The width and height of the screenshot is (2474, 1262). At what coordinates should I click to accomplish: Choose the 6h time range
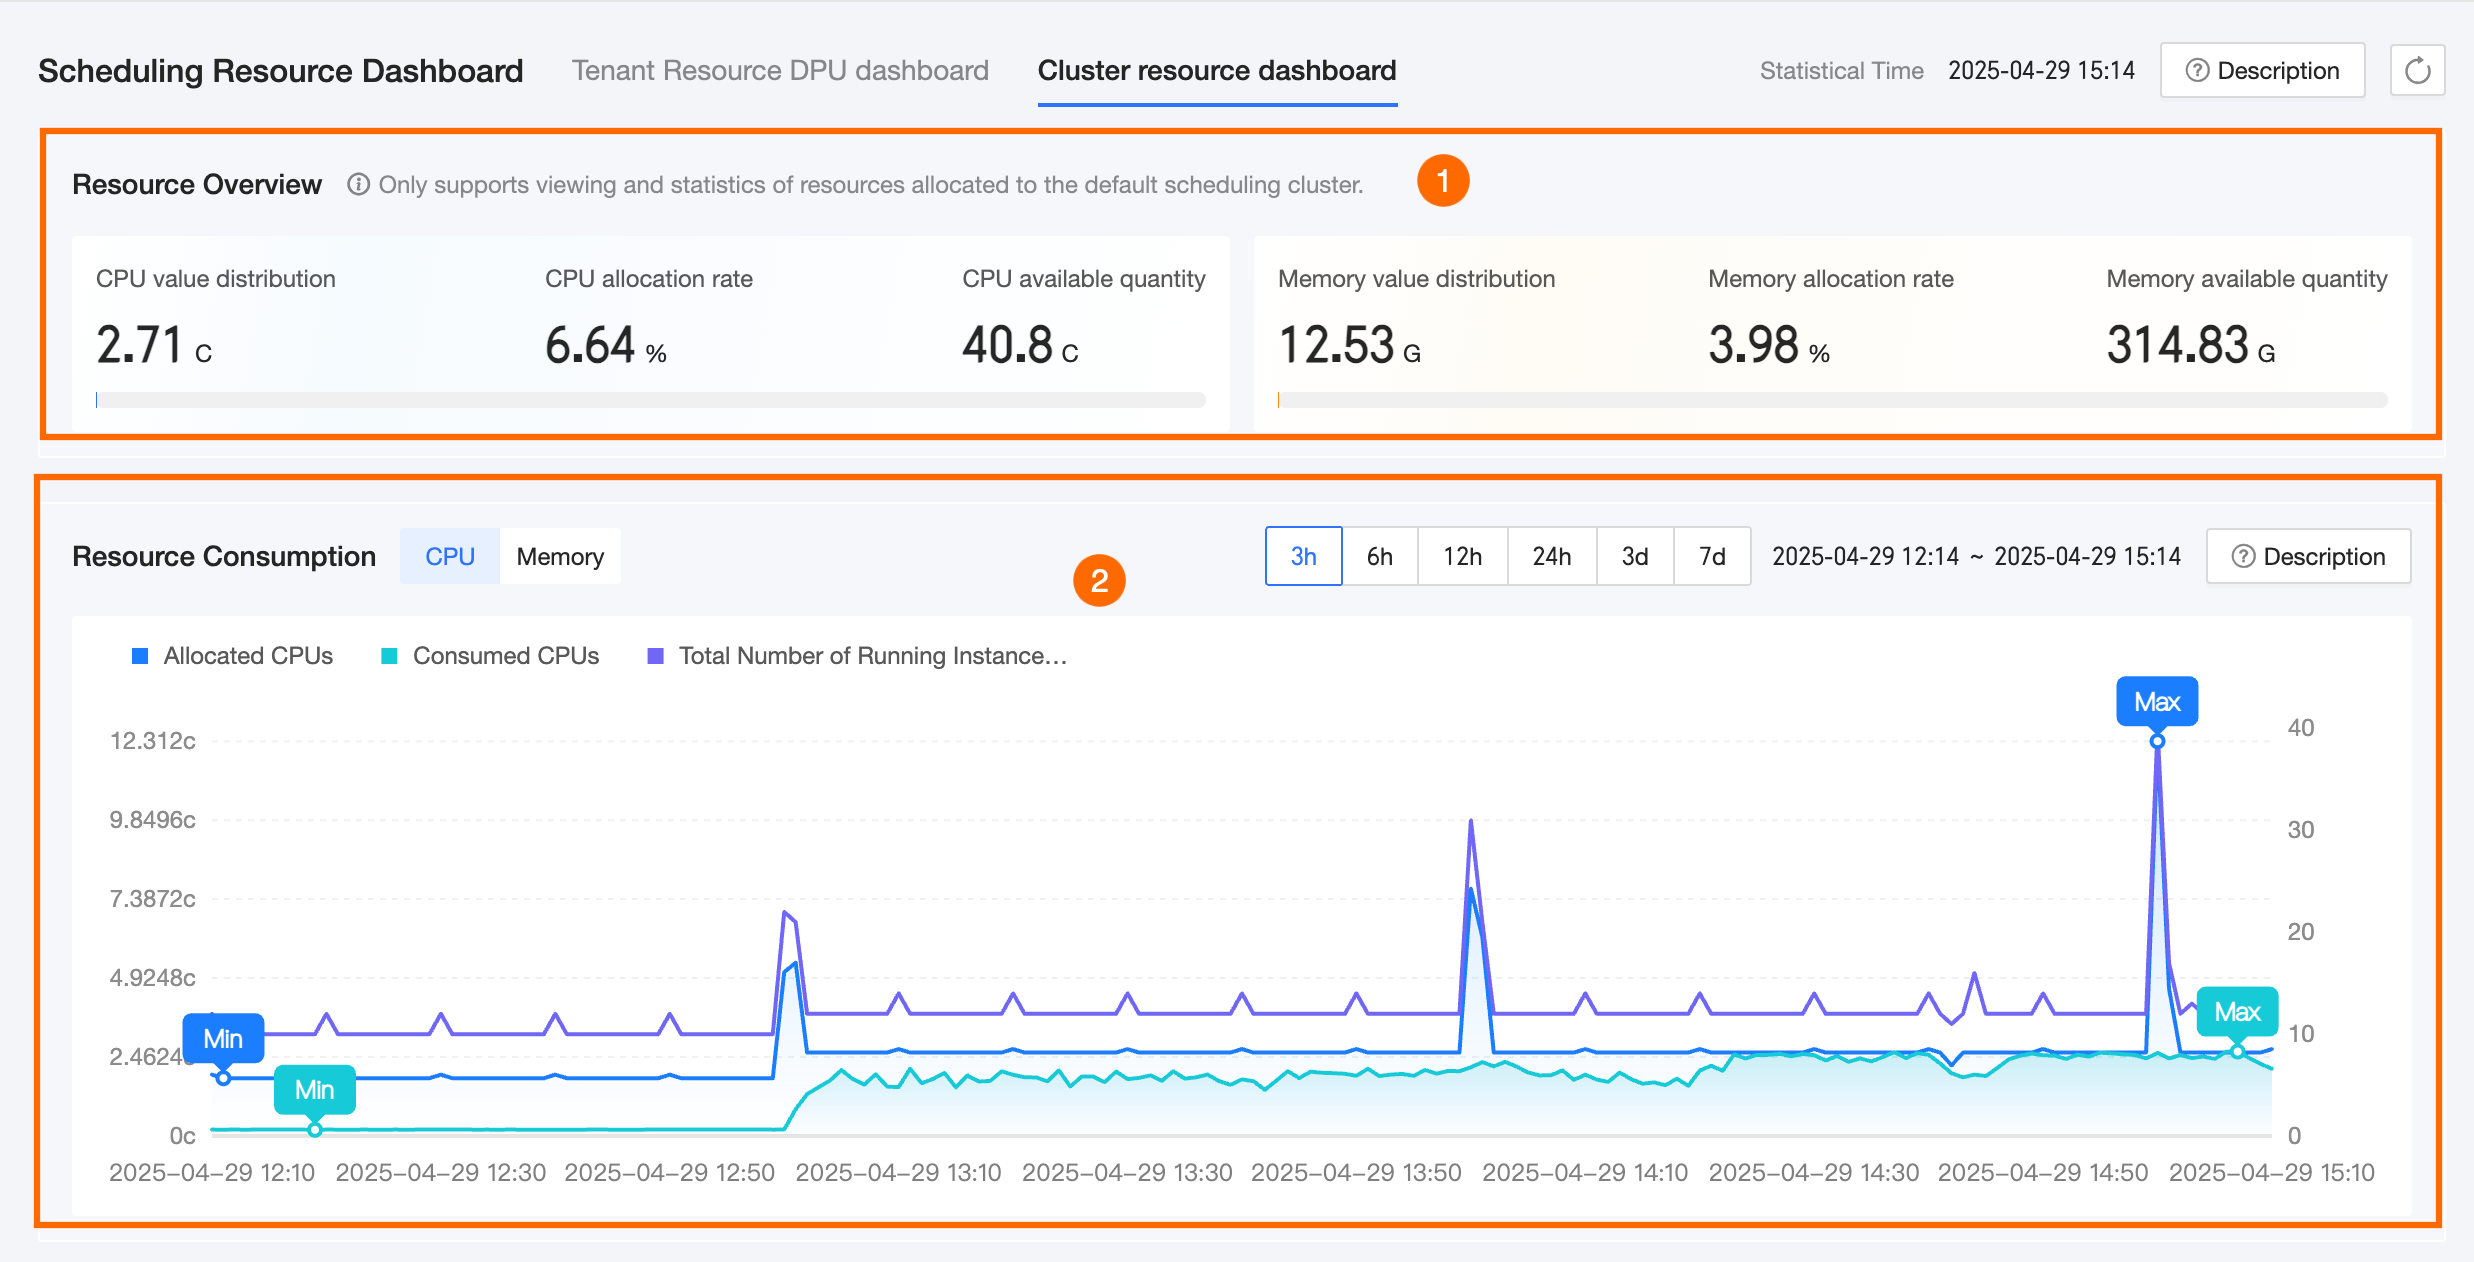(x=1380, y=556)
